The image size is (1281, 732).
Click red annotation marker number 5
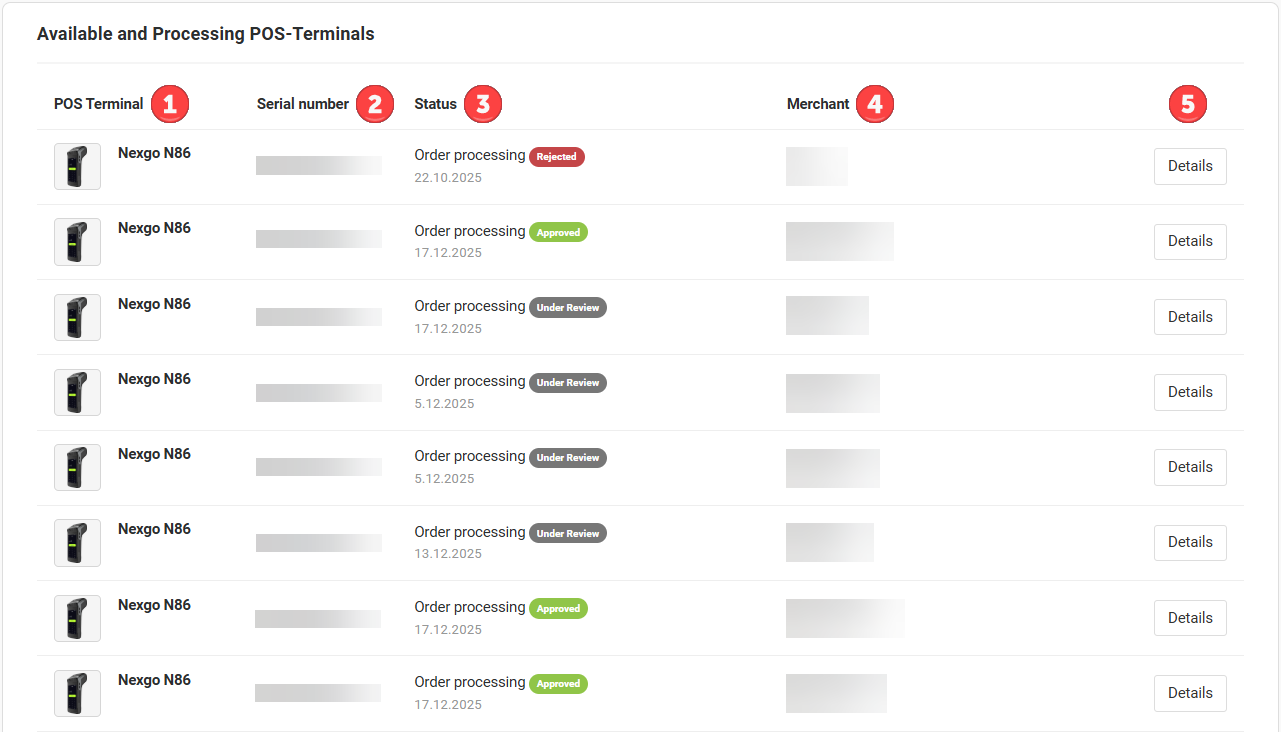point(1188,104)
